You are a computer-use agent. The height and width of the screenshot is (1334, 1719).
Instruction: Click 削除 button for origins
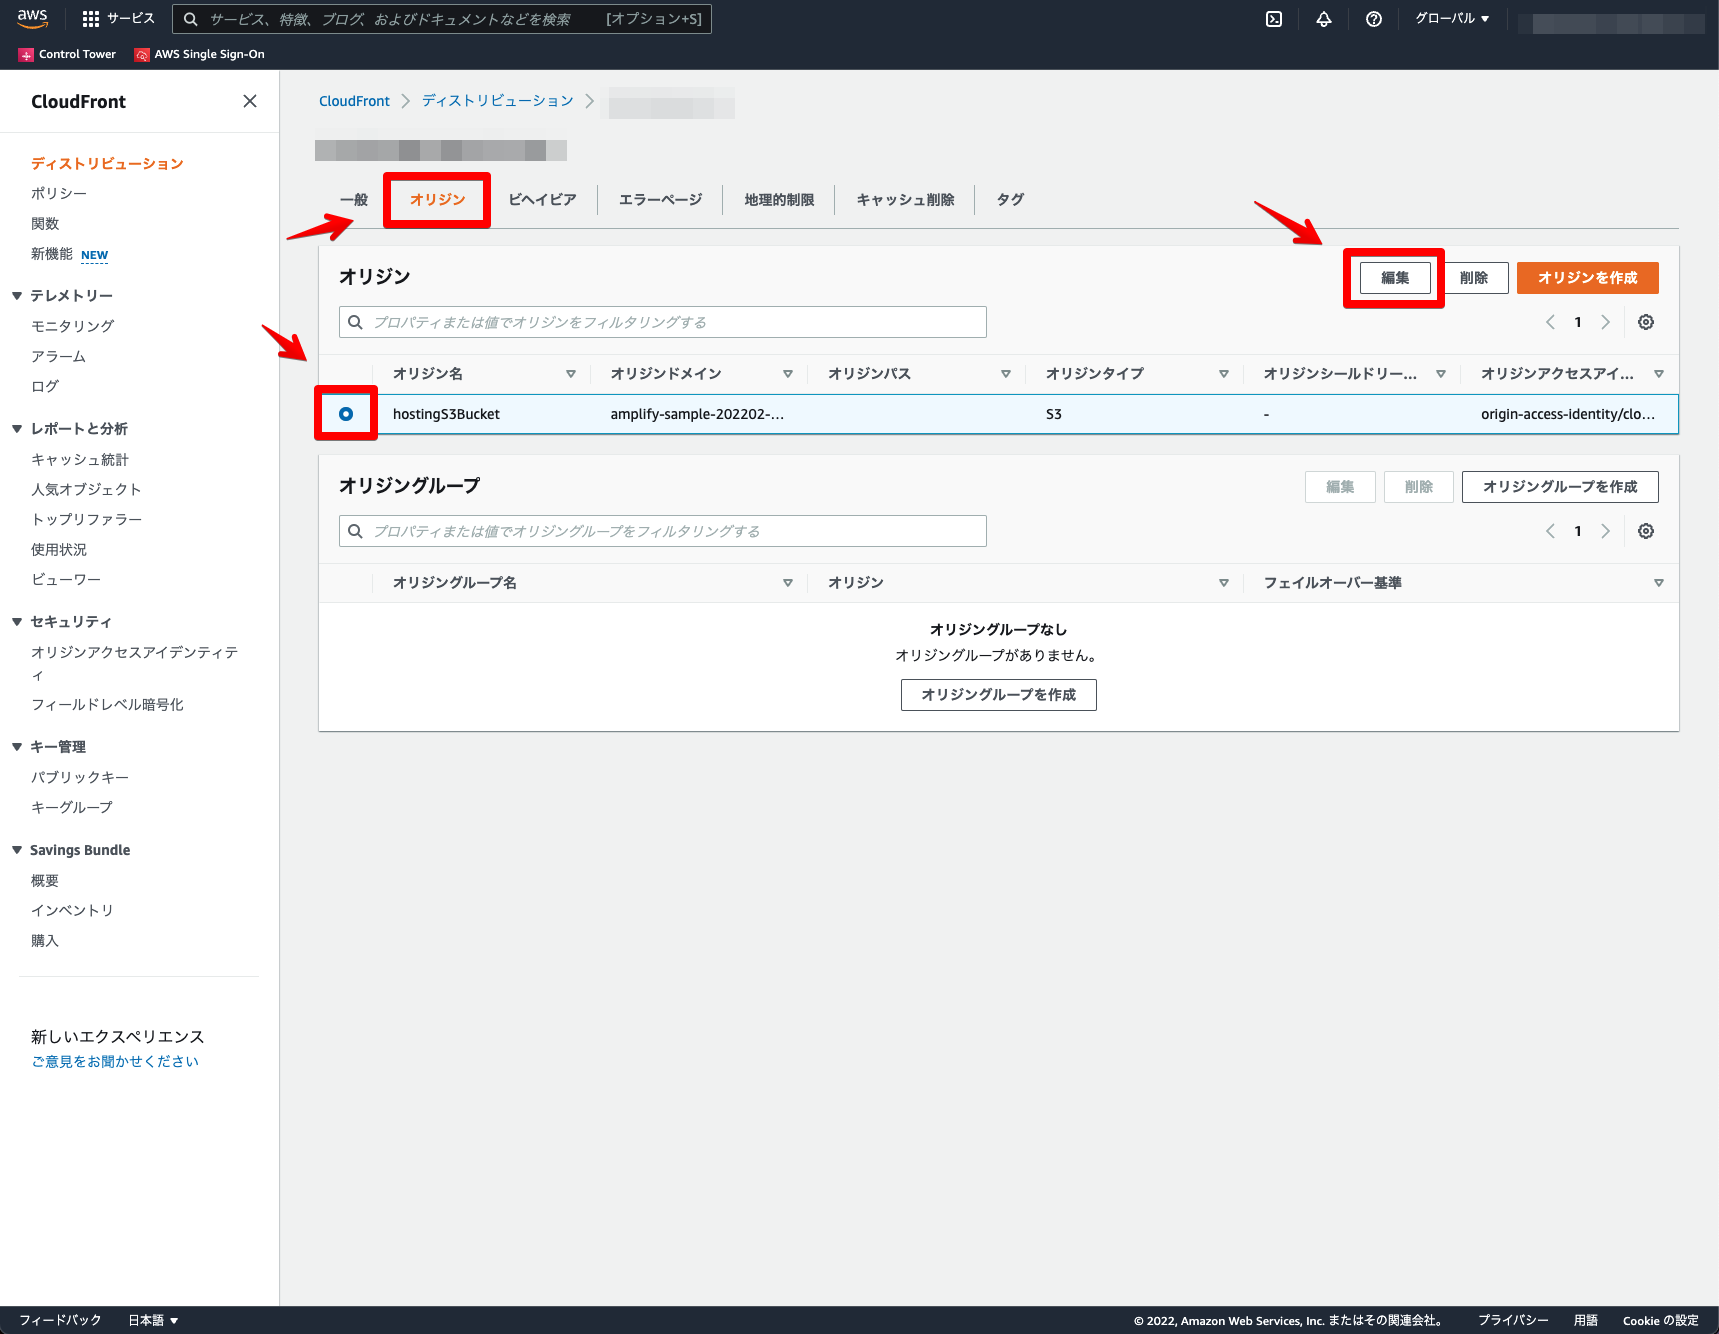coord(1474,278)
